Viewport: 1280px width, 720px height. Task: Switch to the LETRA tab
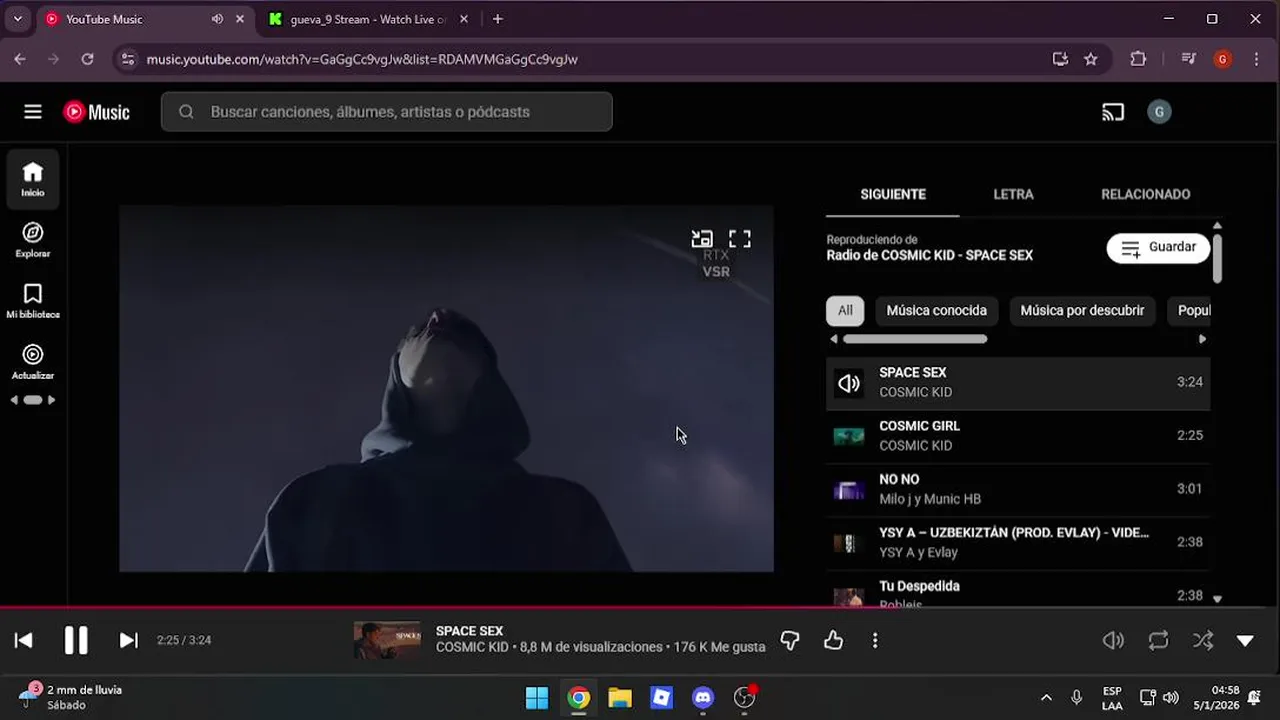pyautogui.click(x=1013, y=194)
